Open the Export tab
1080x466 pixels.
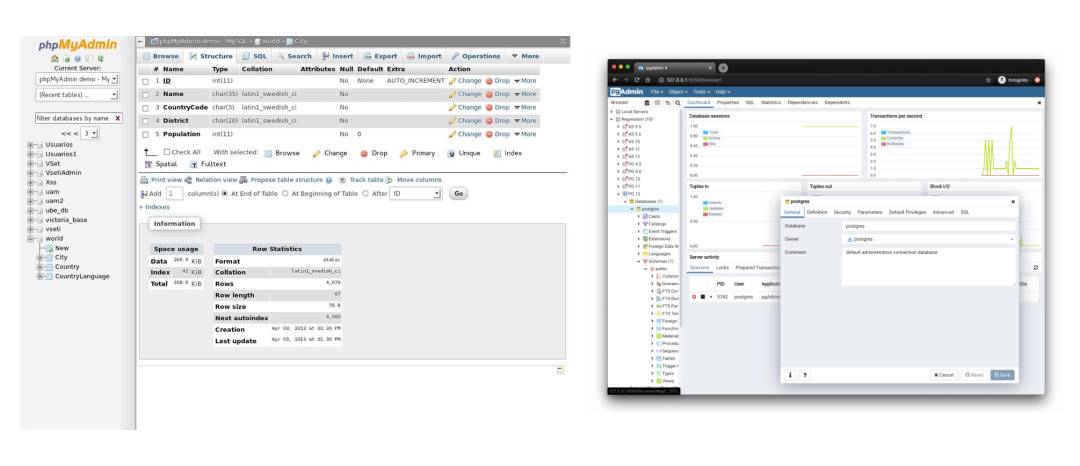pos(380,56)
